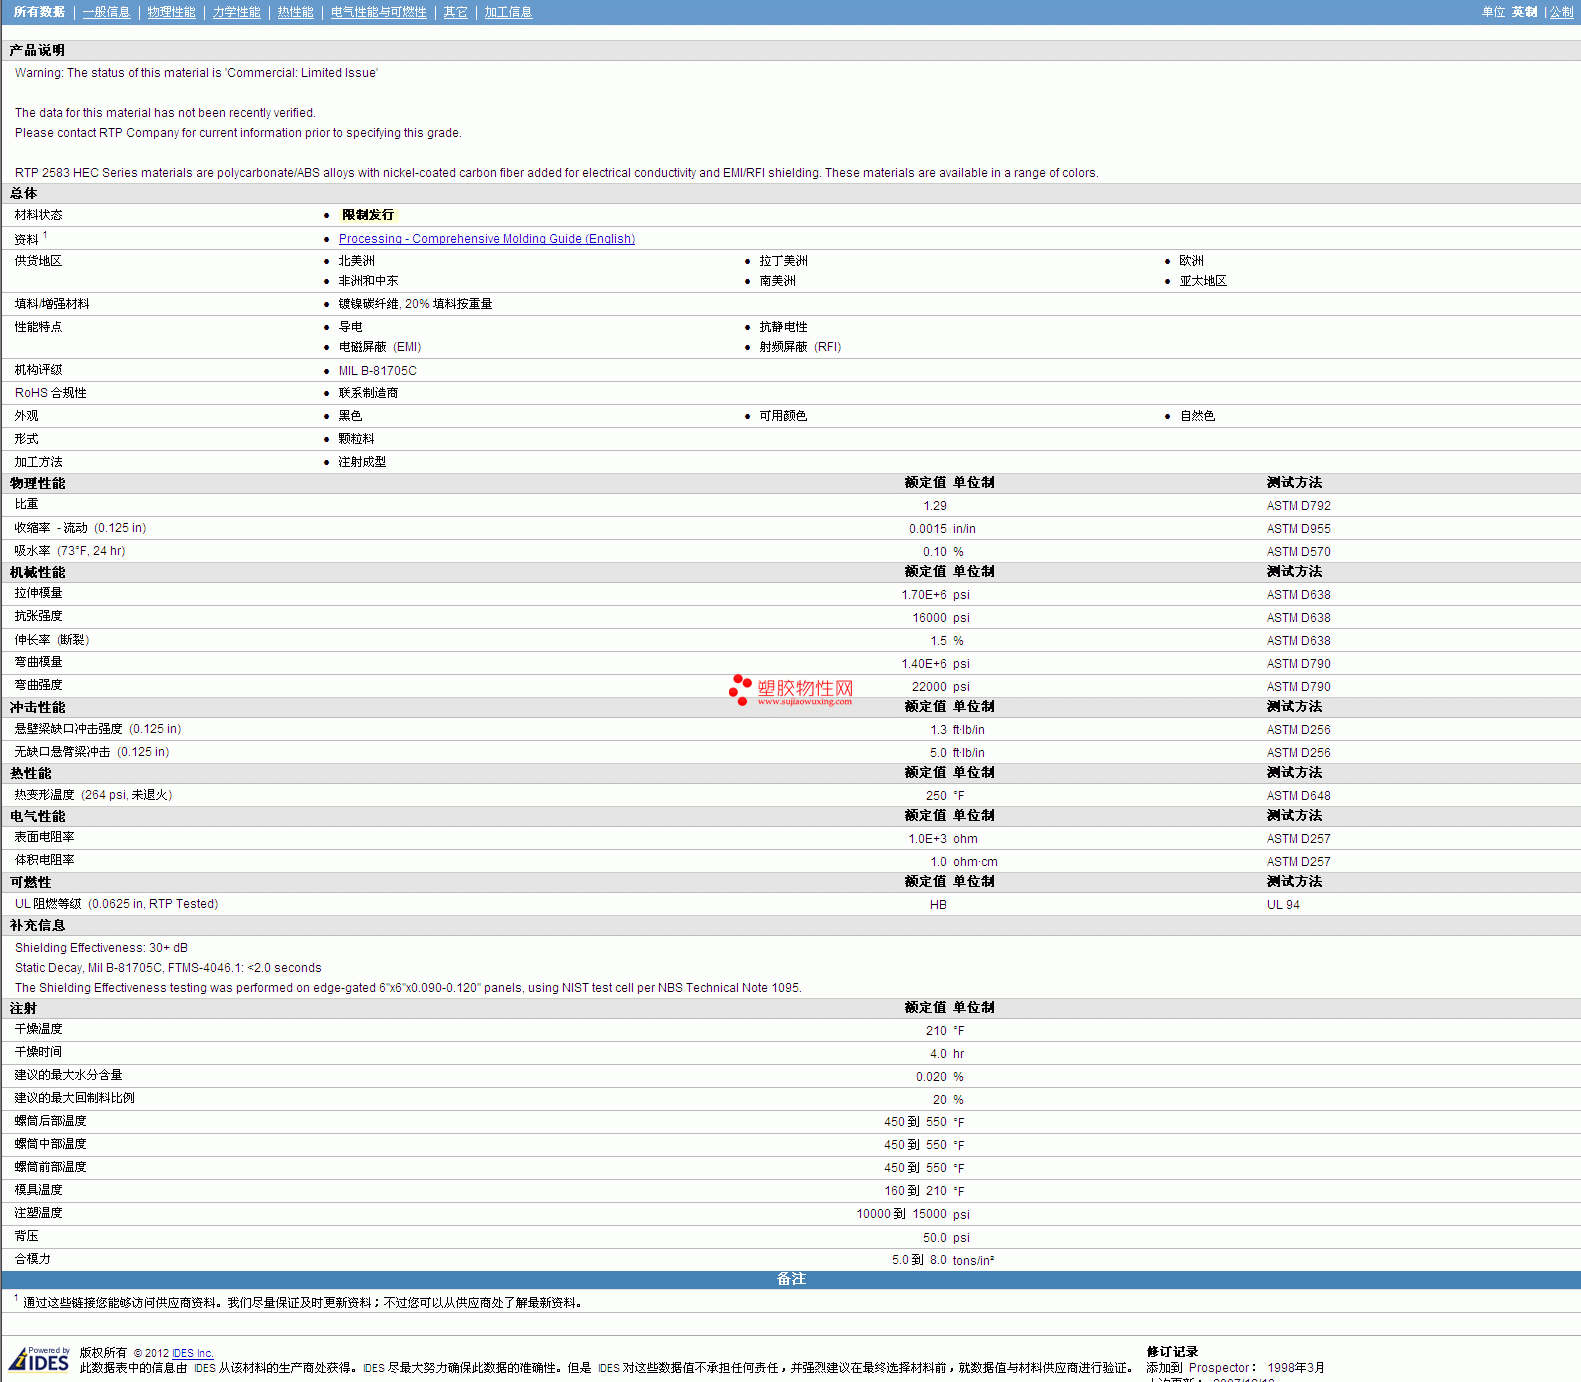Click the IDES Inc. copyright link

click(x=193, y=1353)
